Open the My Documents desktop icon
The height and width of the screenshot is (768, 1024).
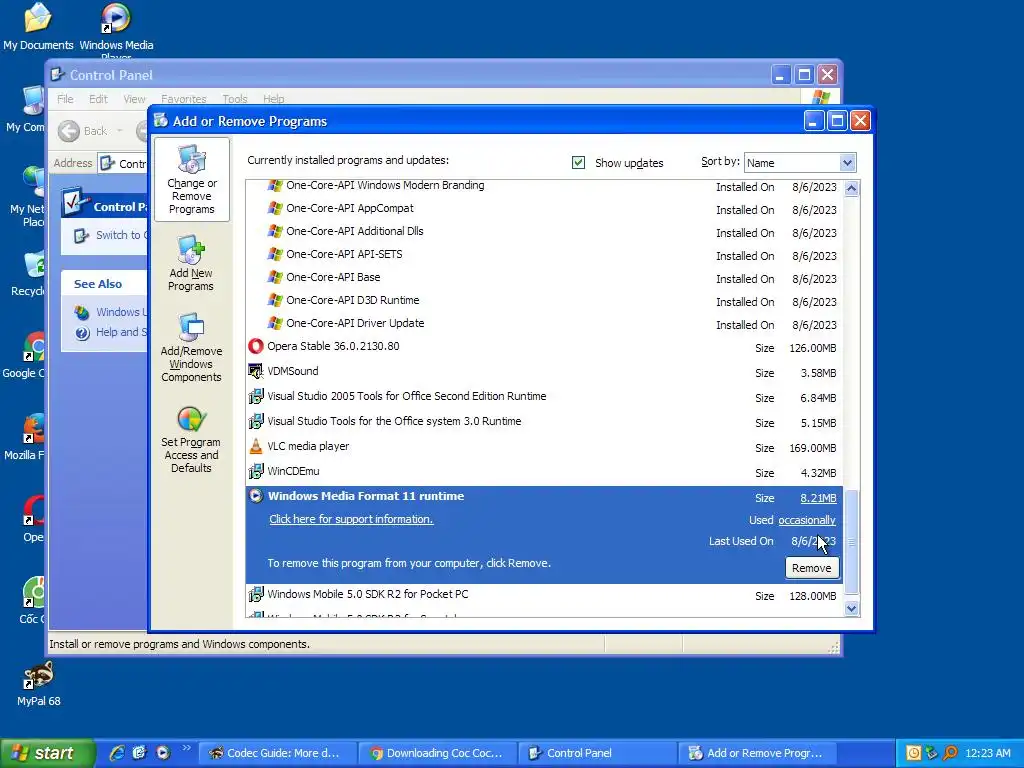(38, 26)
